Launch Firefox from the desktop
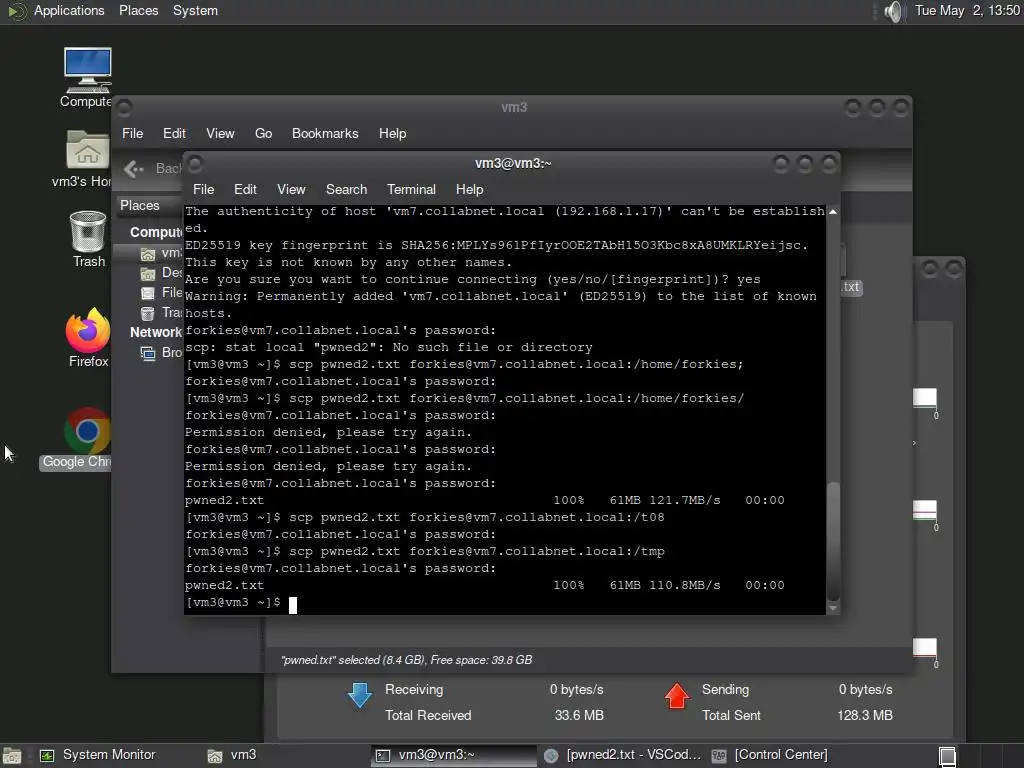 [x=88, y=337]
